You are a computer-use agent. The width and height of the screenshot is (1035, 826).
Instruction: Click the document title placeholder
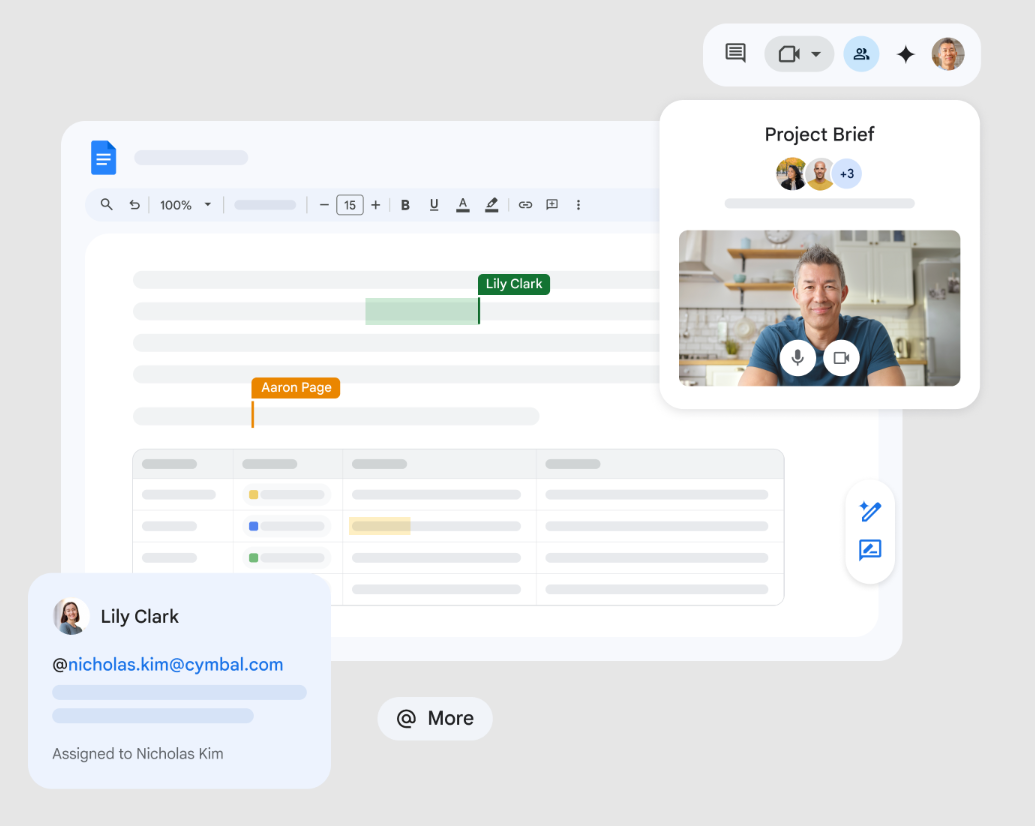point(191,157)
